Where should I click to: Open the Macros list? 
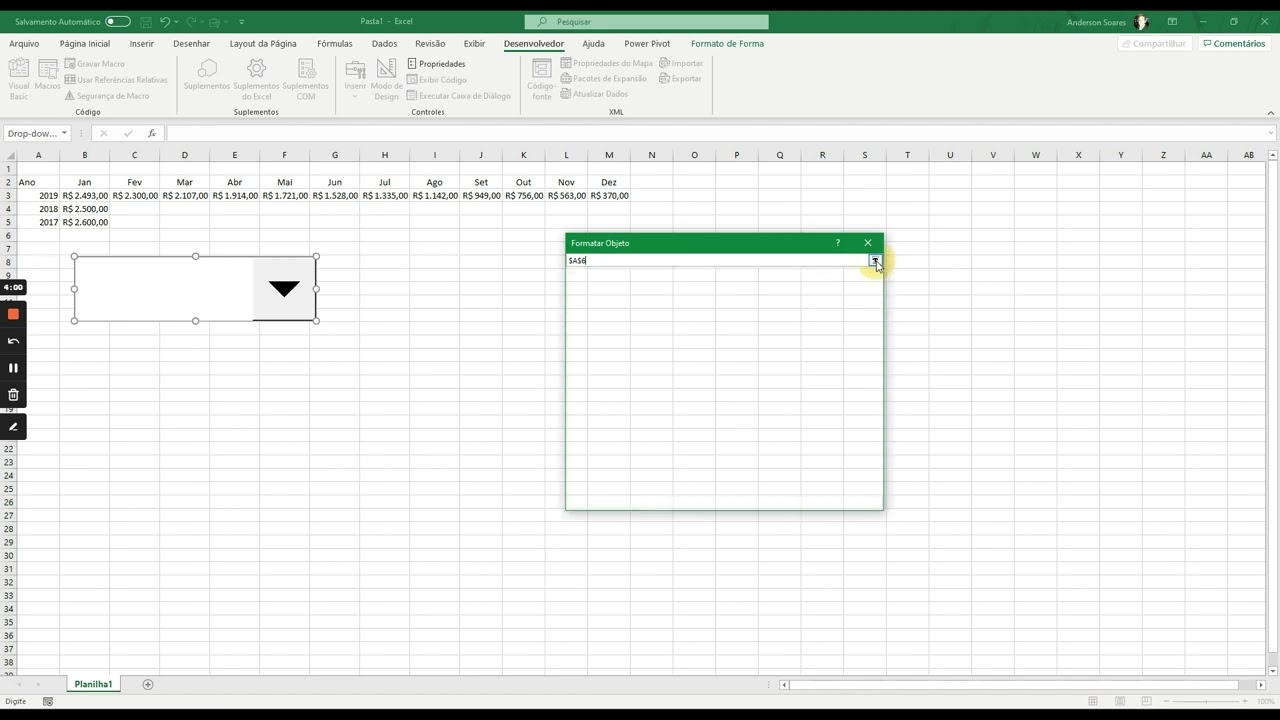pos(47,76)
